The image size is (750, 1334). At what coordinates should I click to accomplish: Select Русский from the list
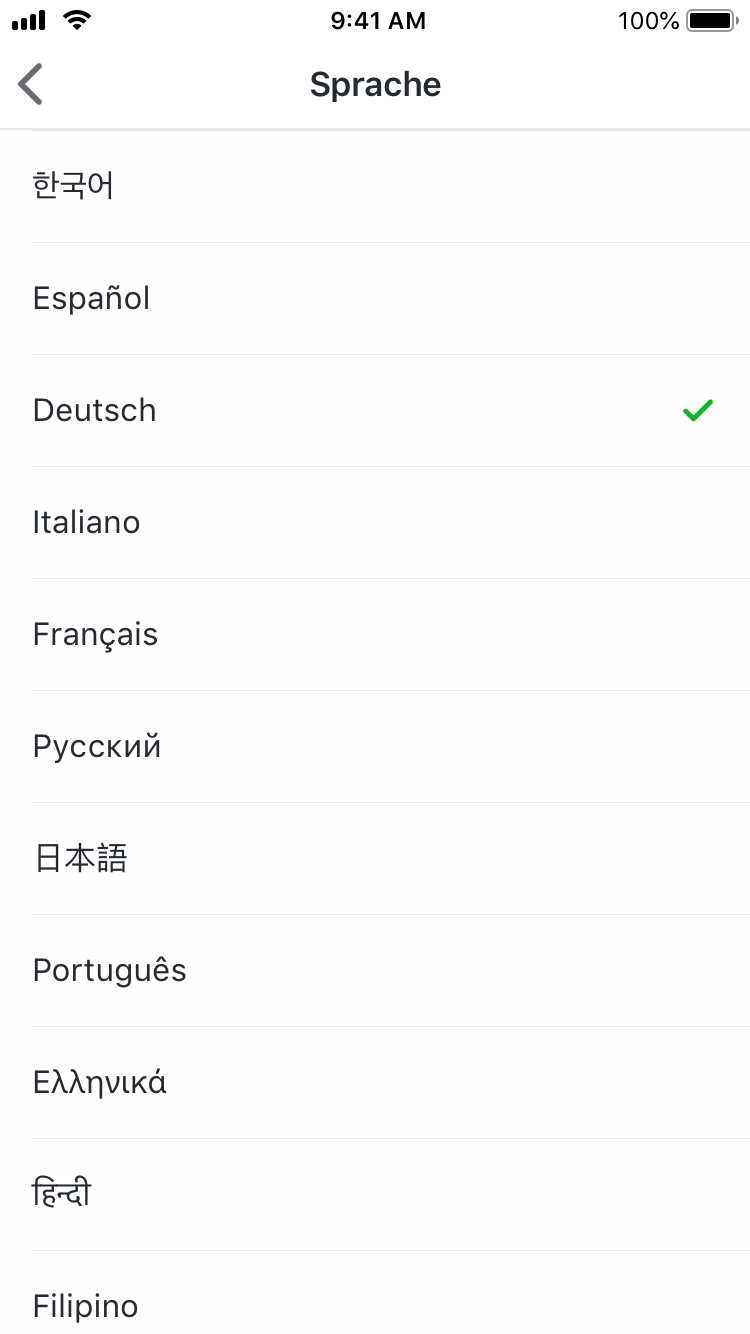tap(97, 746)
